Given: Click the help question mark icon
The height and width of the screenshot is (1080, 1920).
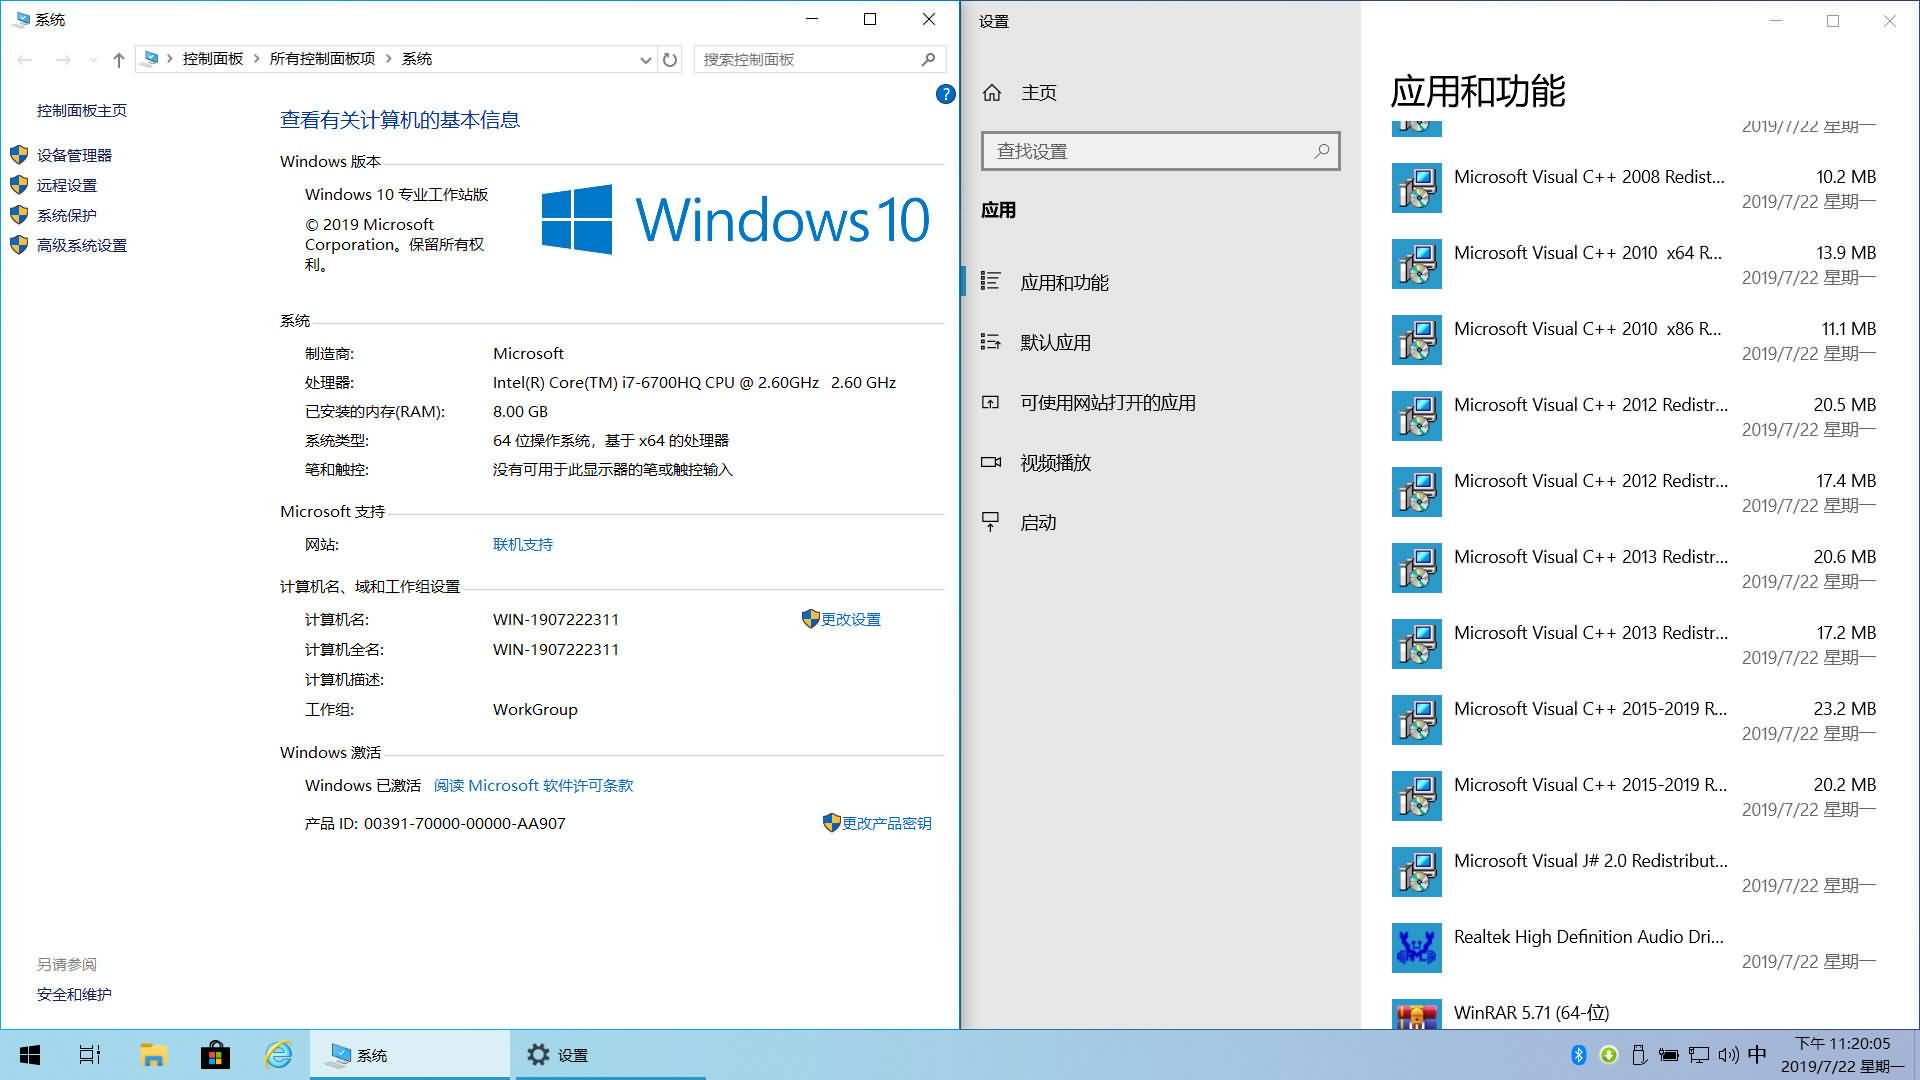Looking at the screenshot, I should pyautogui.click(x=945, y=94).
